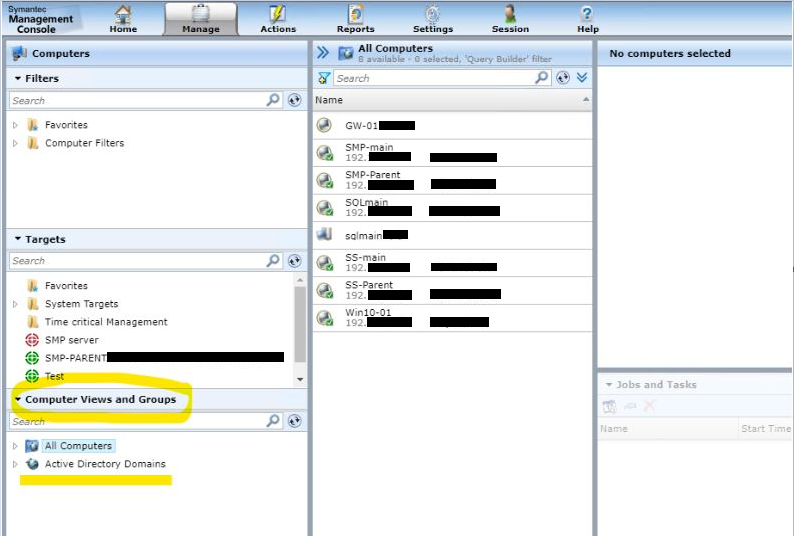Select Favorites folder in Targets tree
This screenshot has height=536, width=794.
coord(66,286)
